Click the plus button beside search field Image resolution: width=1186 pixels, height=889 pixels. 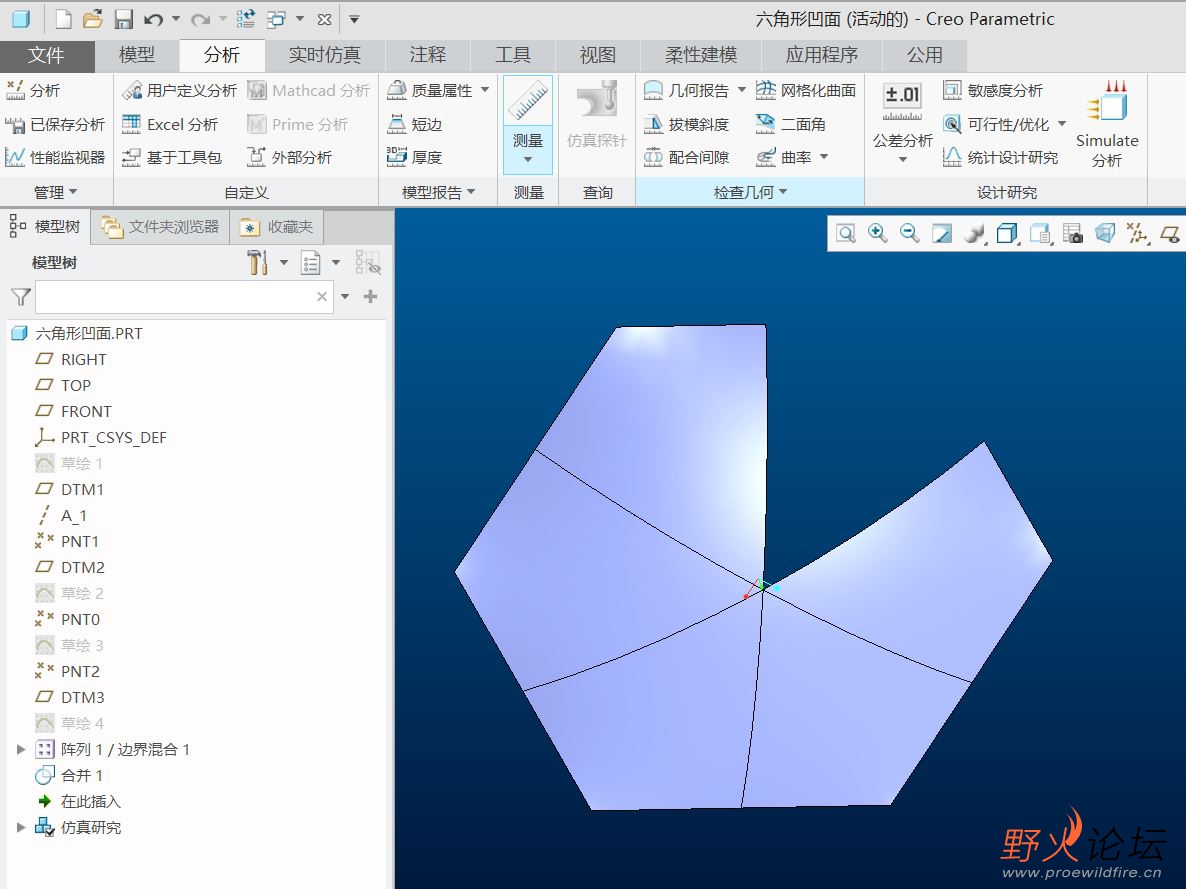coord(371,297)
